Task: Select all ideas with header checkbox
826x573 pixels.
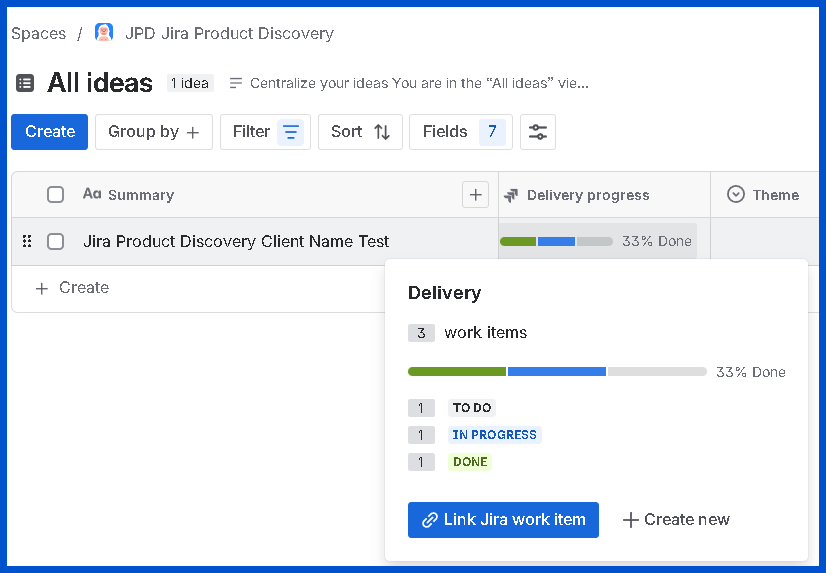Action: click(x=55, y=194)
